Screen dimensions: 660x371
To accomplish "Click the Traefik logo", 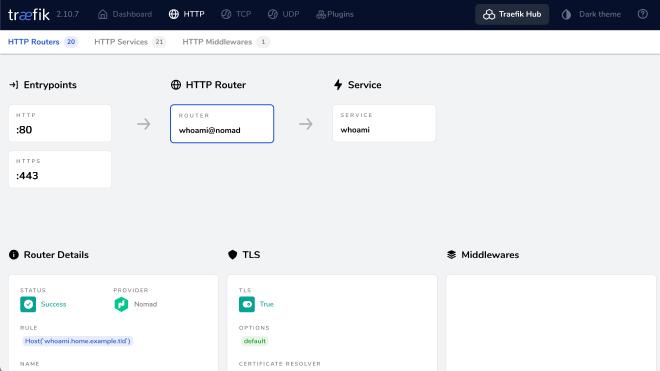I will [x=29, y=14].
